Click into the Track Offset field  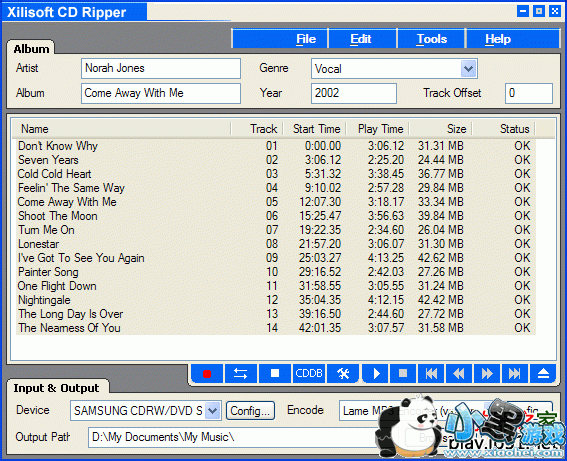point(529,93)
